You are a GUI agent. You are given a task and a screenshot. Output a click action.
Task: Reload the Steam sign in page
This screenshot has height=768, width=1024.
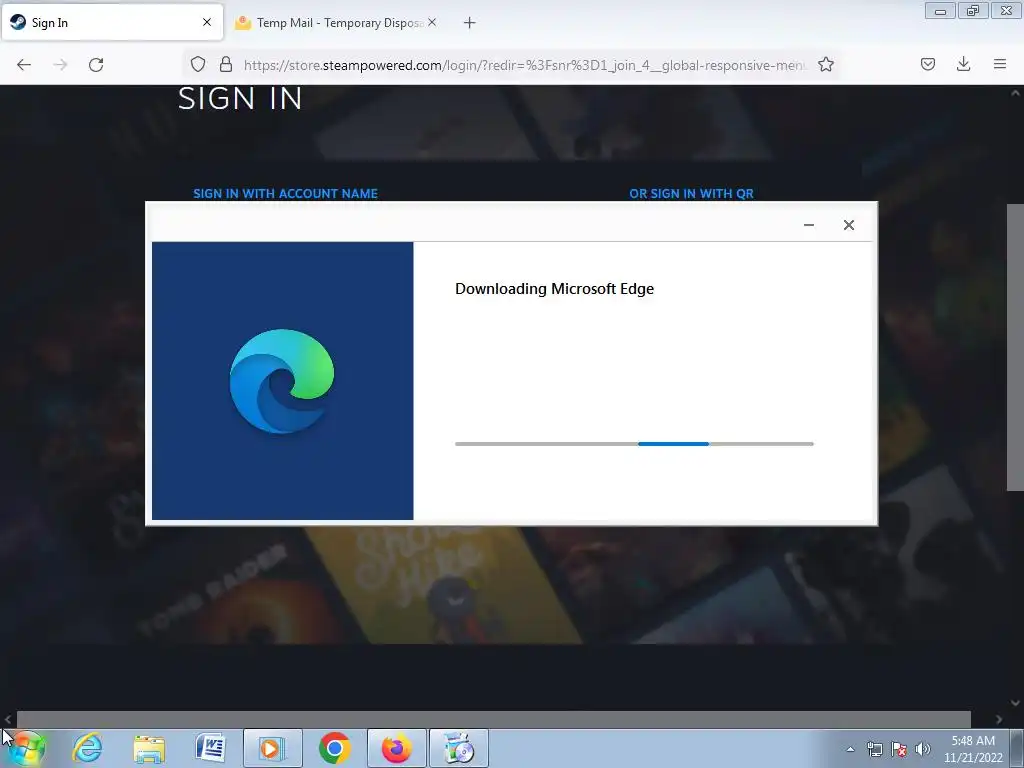tap(96, 65)
